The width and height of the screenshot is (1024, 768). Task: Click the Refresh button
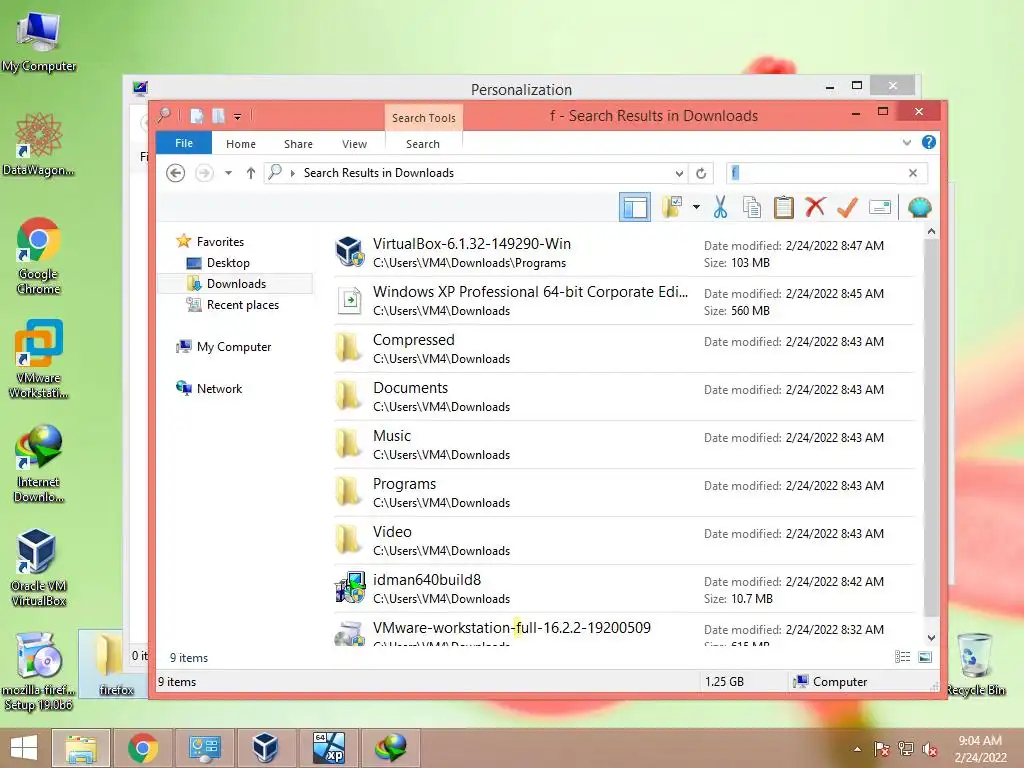pyautogui.click(x=701, y=174)
